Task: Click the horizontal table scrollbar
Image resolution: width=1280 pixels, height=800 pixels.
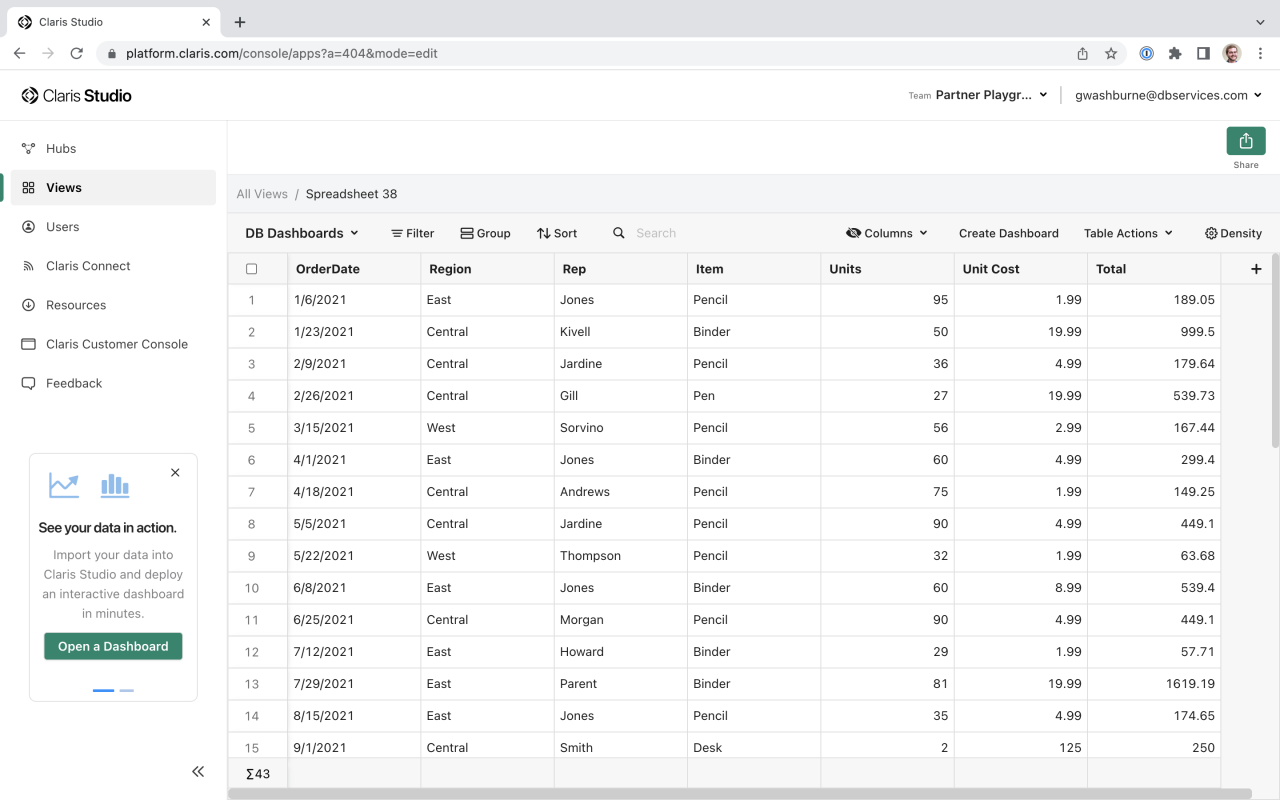Action: [x=739, y=794]
